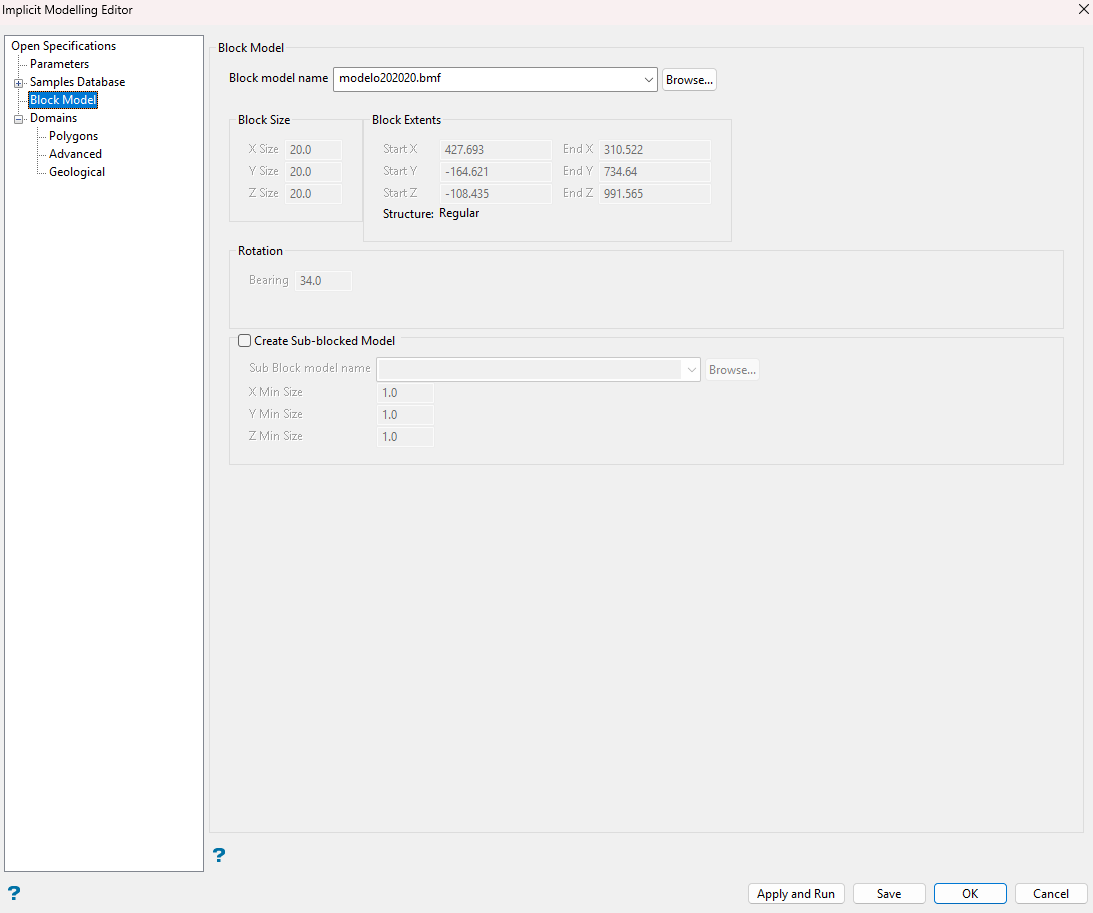Screen dimensions: 1093x913
Task: Collapse the Domains tree node
Action: (19, 119)
